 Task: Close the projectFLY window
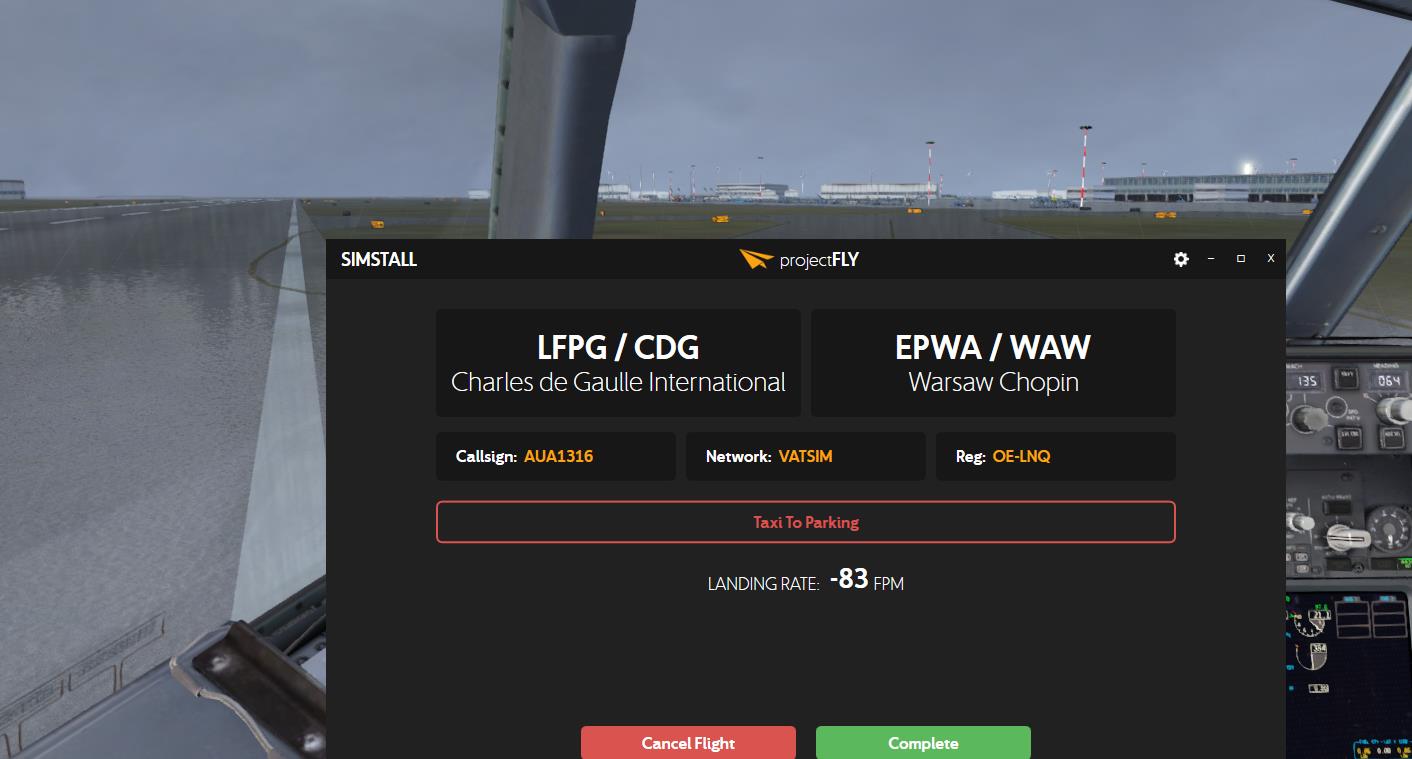[x=1271, y=258]
